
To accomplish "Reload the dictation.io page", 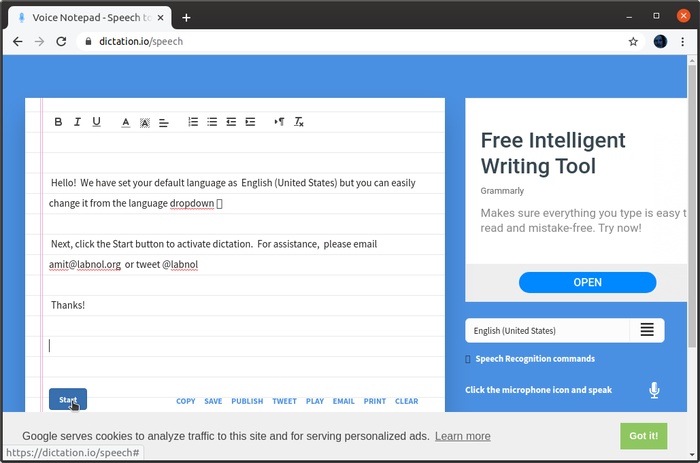I will coord(61,42).
